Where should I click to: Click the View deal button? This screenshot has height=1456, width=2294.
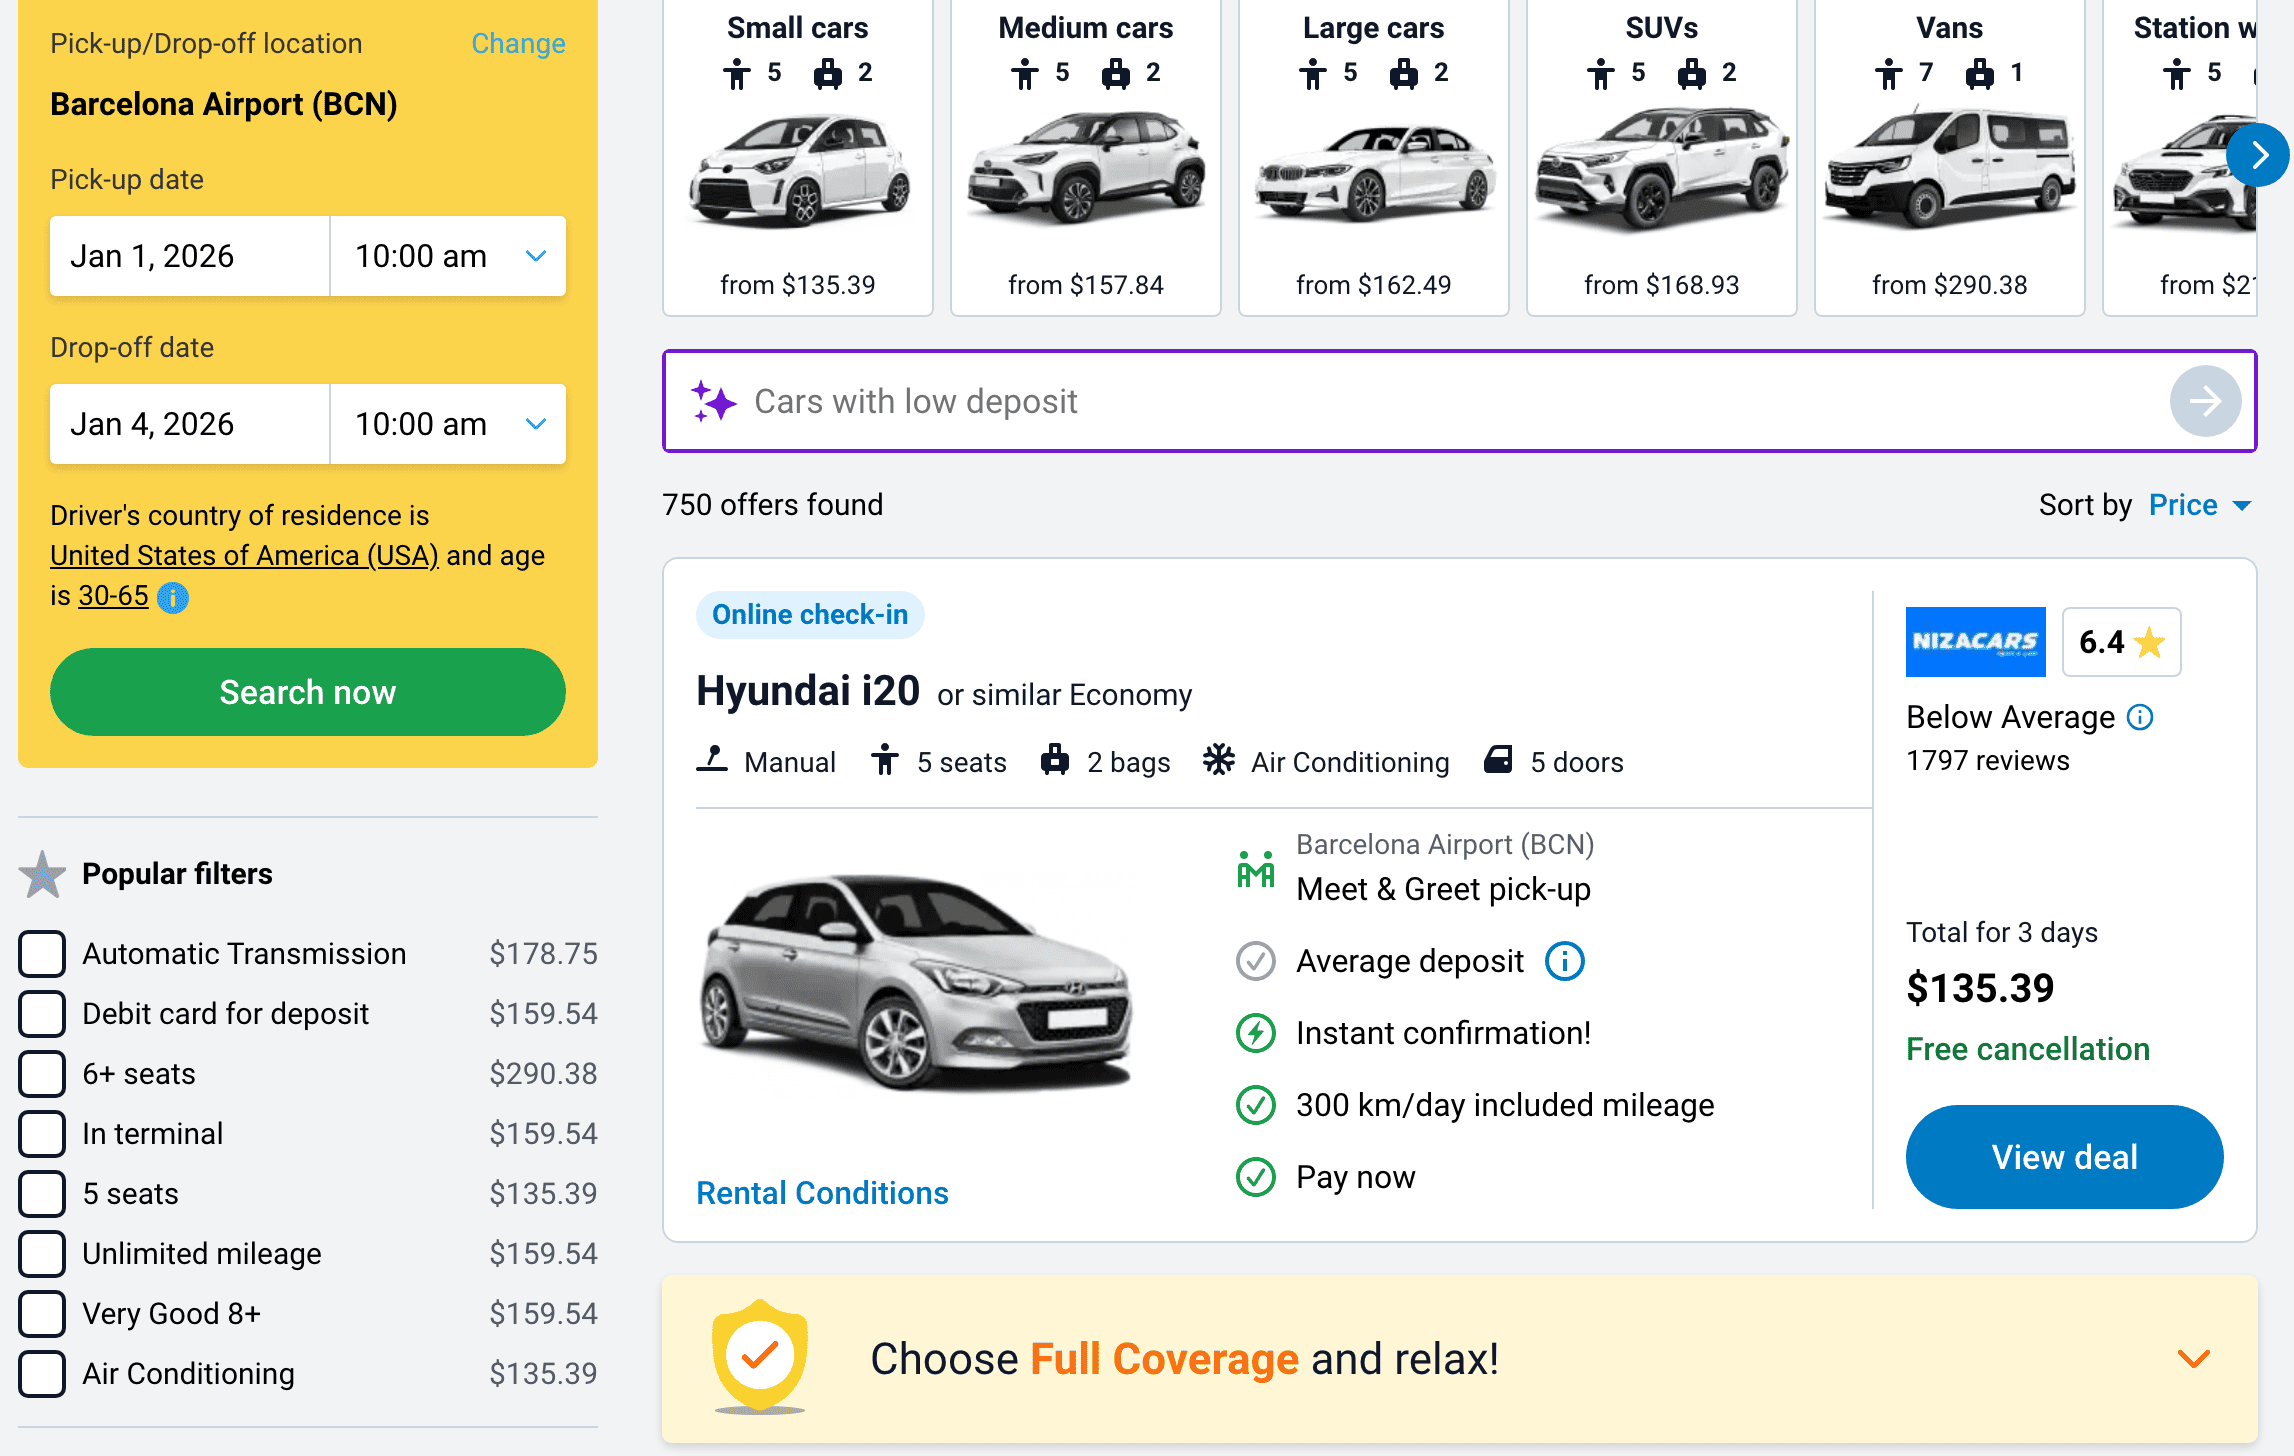click(x=2064, y=1157)
